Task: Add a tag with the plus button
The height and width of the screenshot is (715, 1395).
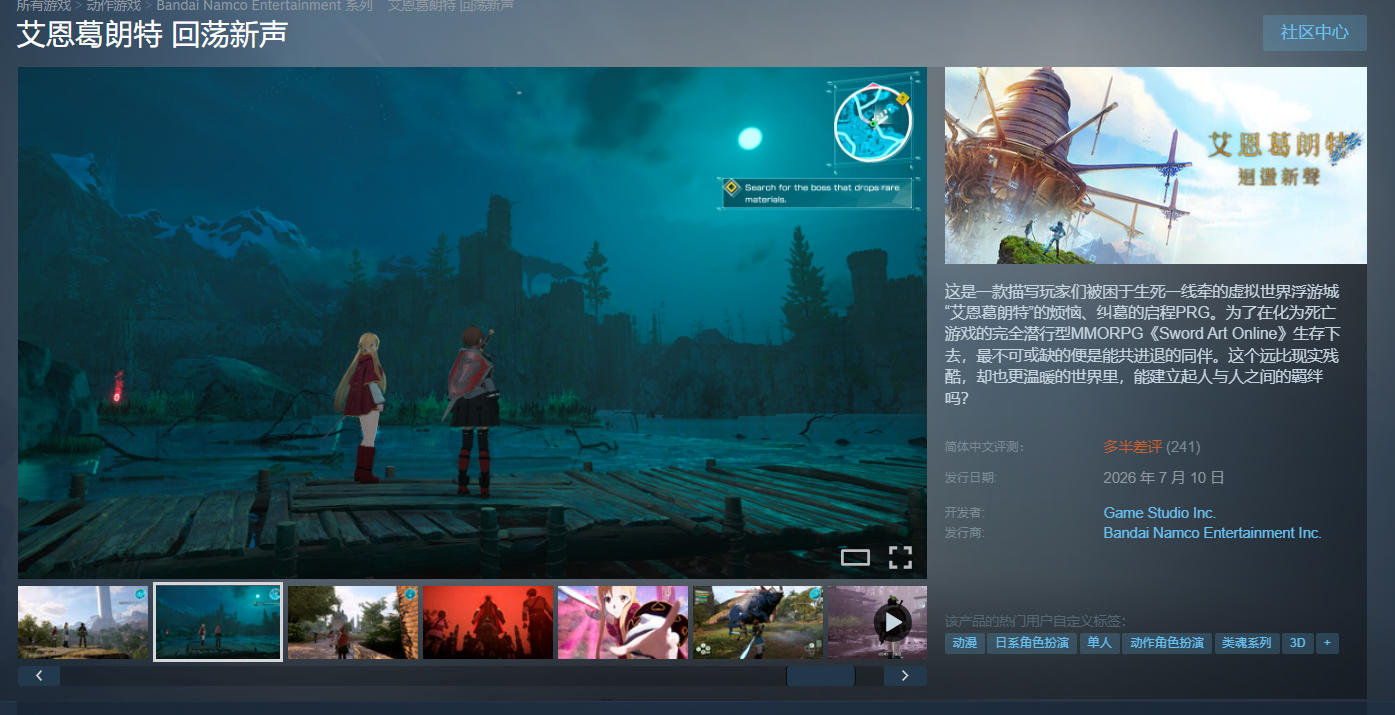Action: click(x=1327, y=643)
